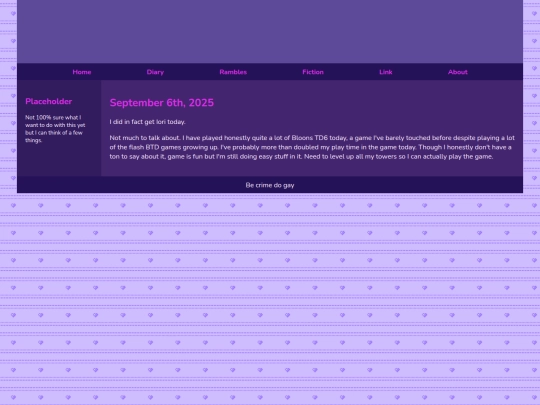Click the footer text 'Be crime do gay'
This screenshot has height=405, width=540.
click(x=270, y=185)
